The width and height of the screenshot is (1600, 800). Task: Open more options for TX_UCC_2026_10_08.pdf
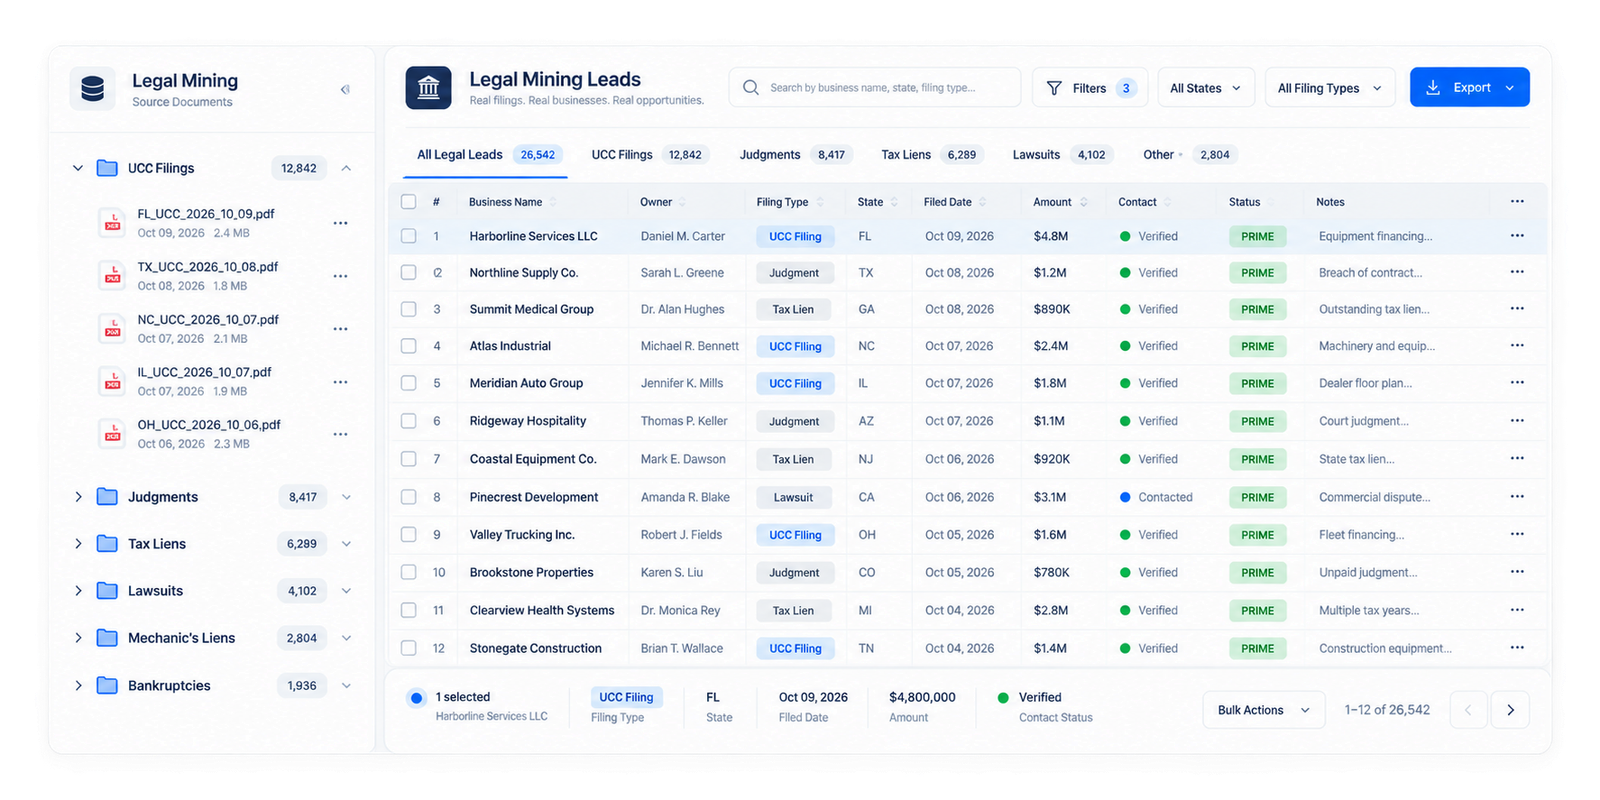tap(340, 276)
